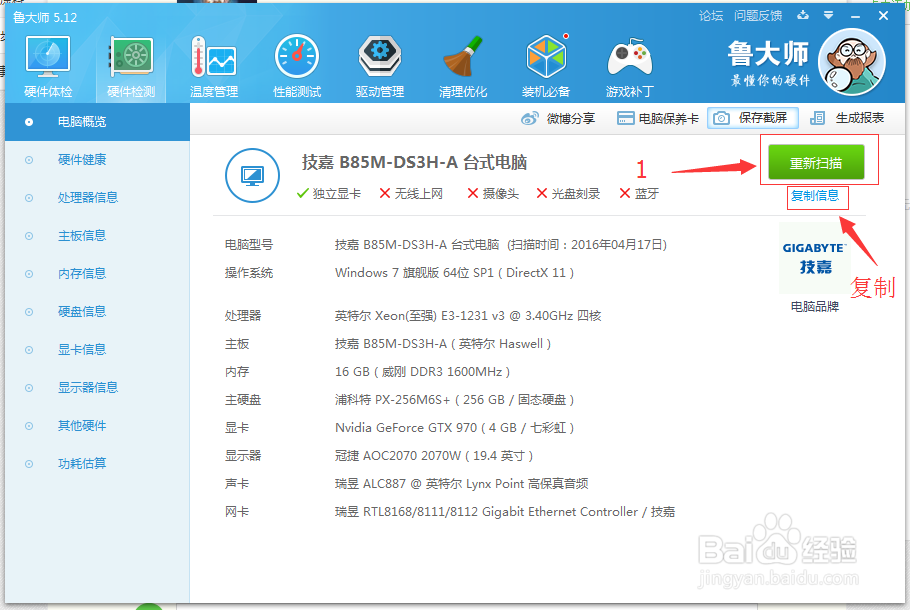The height and width of the screenshot is (610, 910).
Task: Close the 鲁大师 window
Action: coord(883,16)
